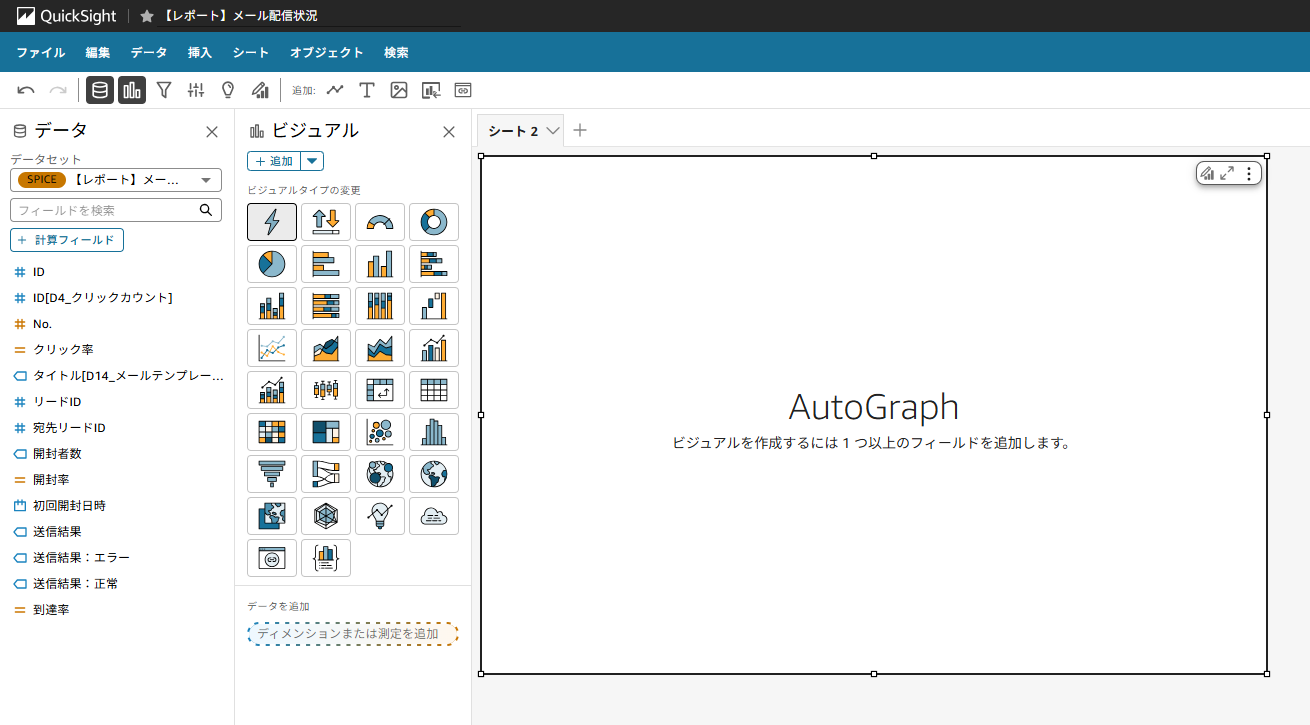
Task: Select the Scatter plot visual type
Action: [380, 432]
